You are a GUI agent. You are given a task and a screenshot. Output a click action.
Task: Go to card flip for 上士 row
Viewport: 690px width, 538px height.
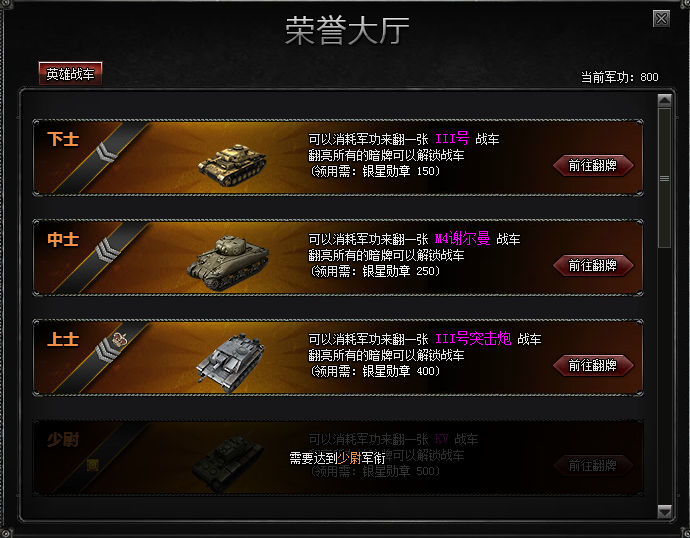tap(593, 365)
